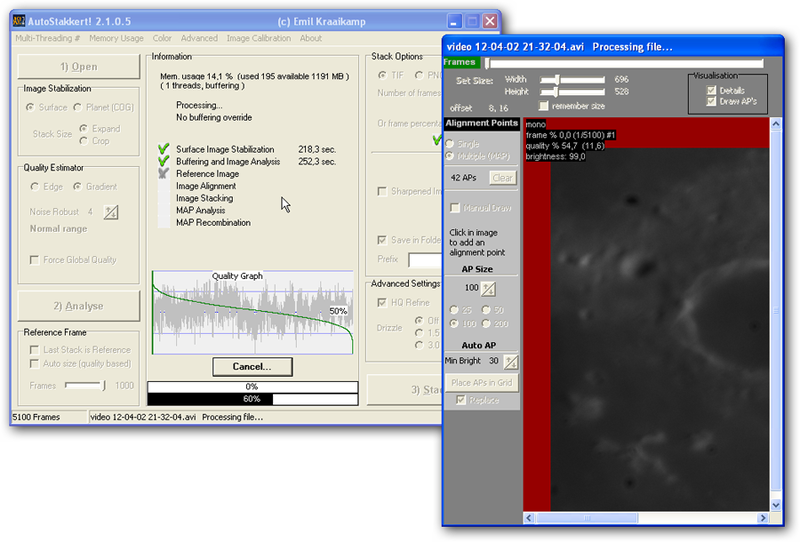
Task: Click the preview vertical scrollbar up arrow
Action: (x=776, y=124)
